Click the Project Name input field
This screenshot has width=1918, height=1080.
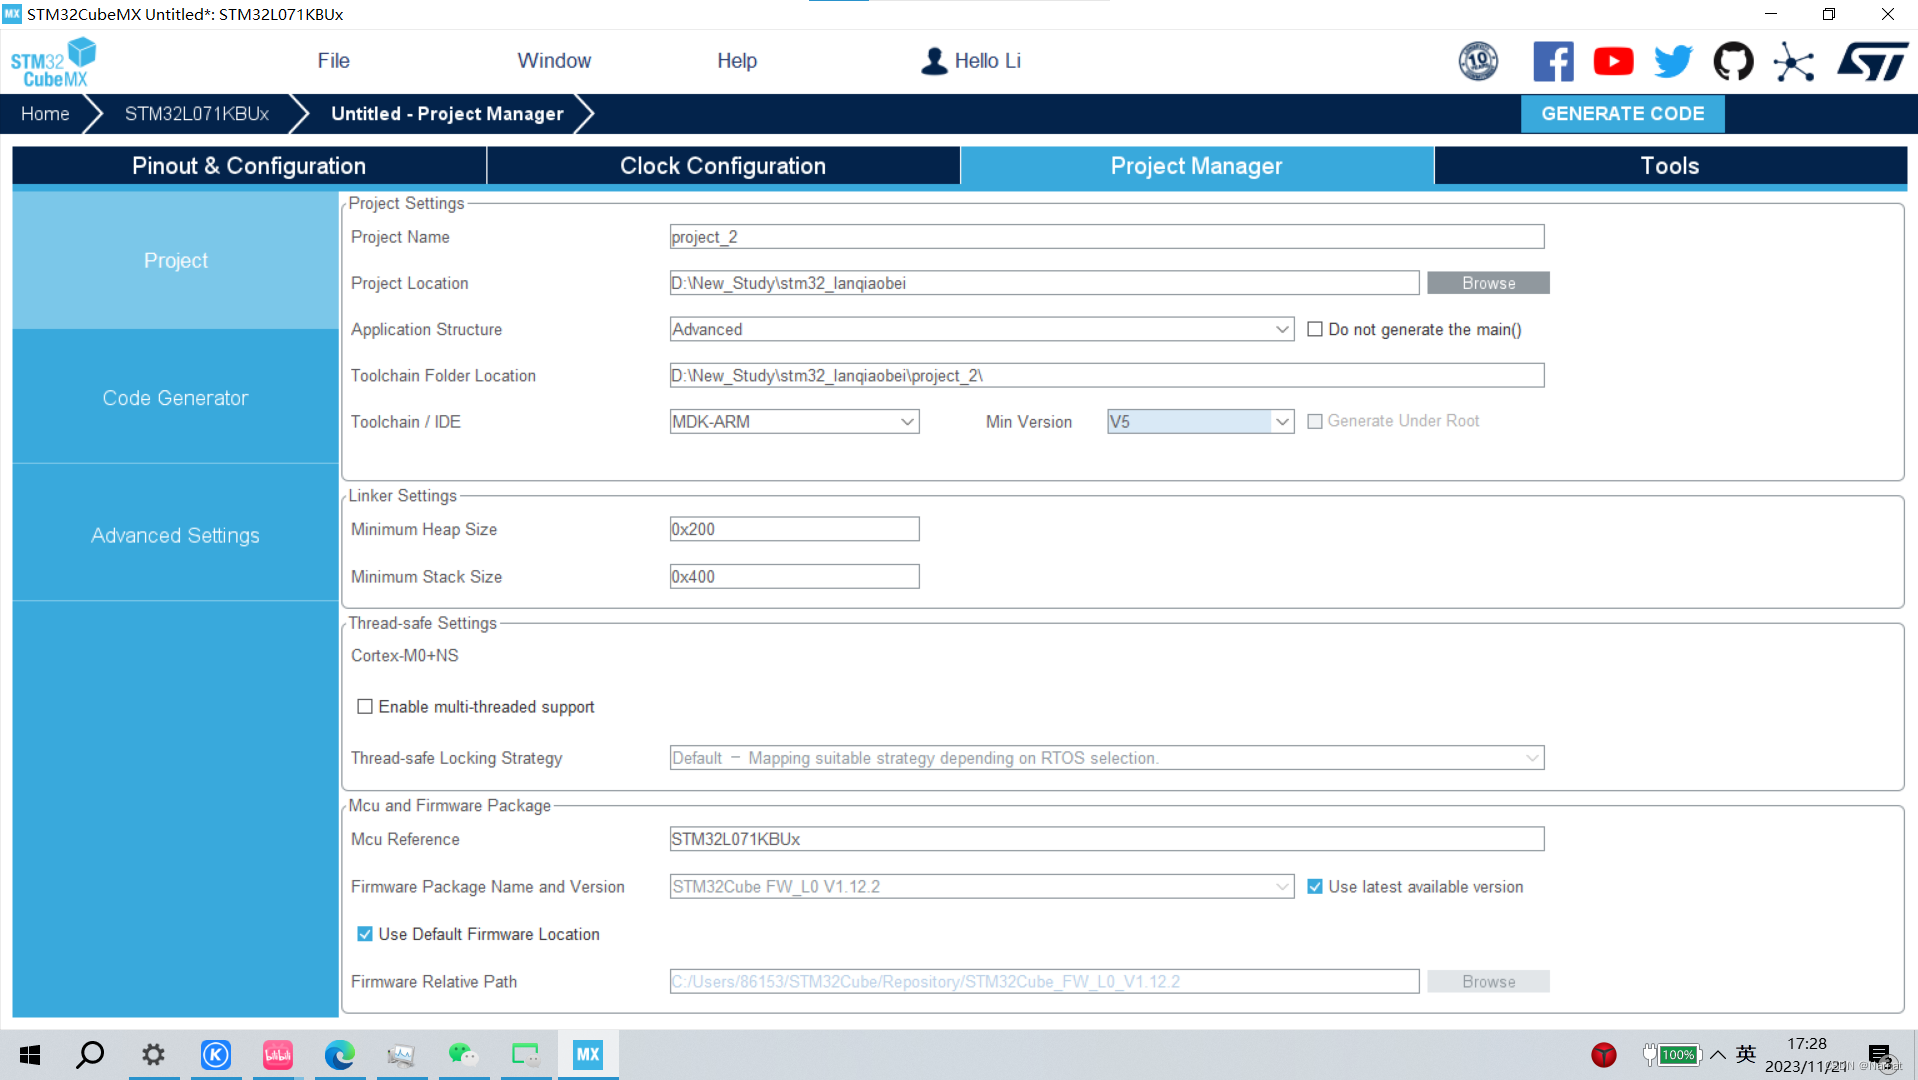tap(1107, 237)
